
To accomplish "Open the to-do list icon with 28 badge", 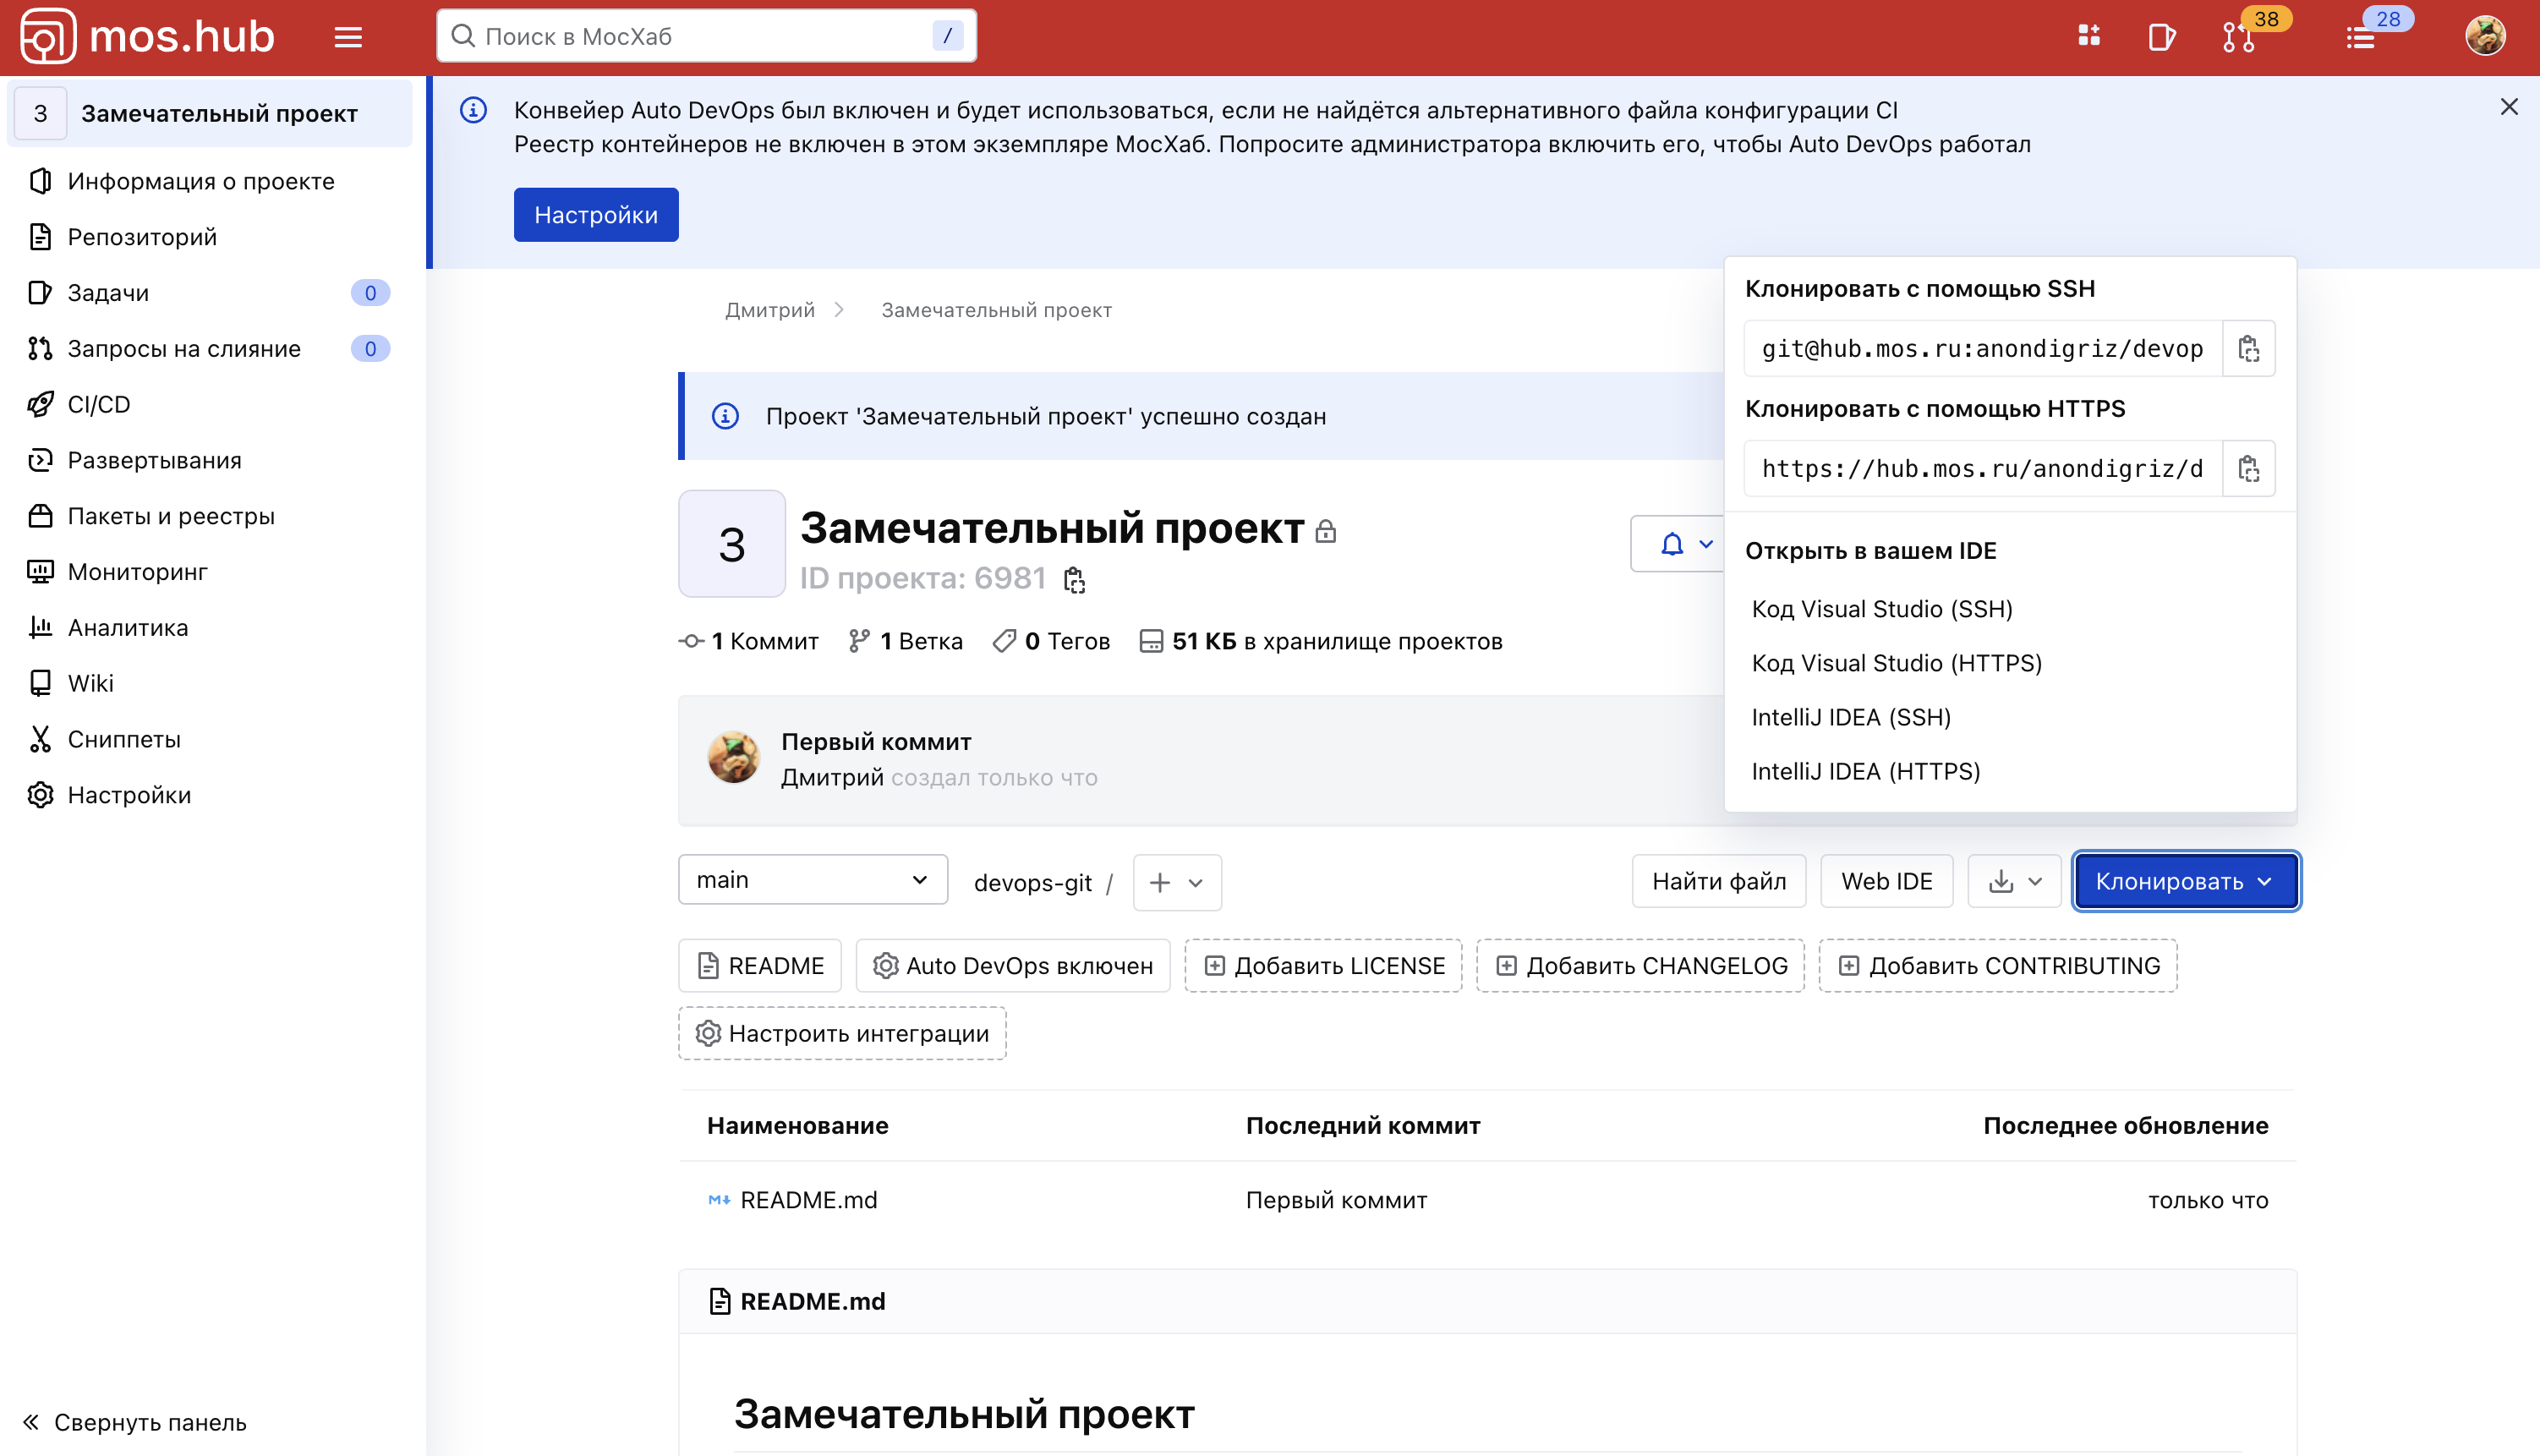I will pos(2361,37).
